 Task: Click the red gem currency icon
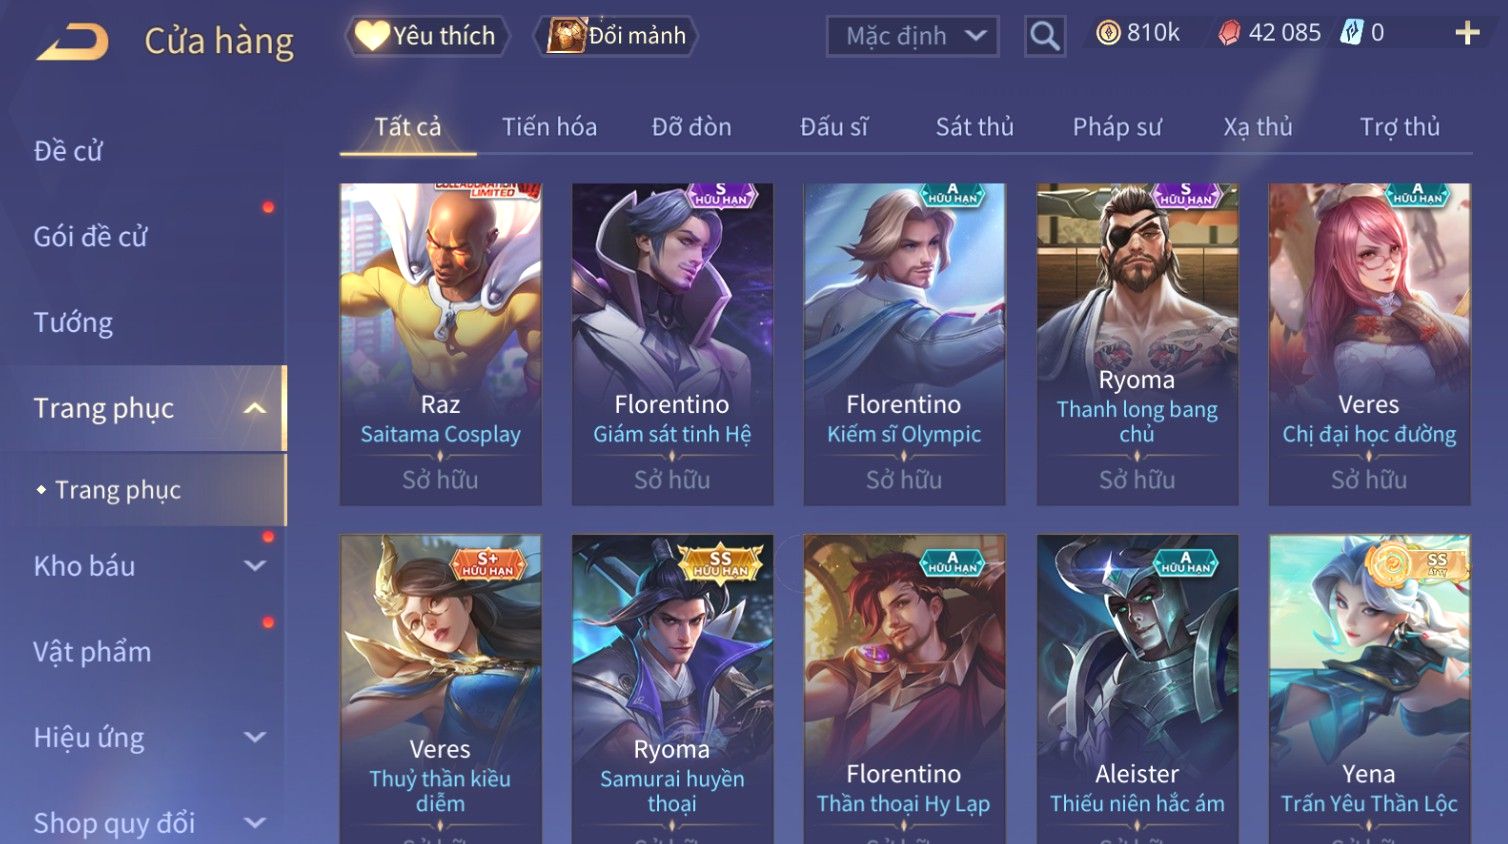(x=1229, y=33)
